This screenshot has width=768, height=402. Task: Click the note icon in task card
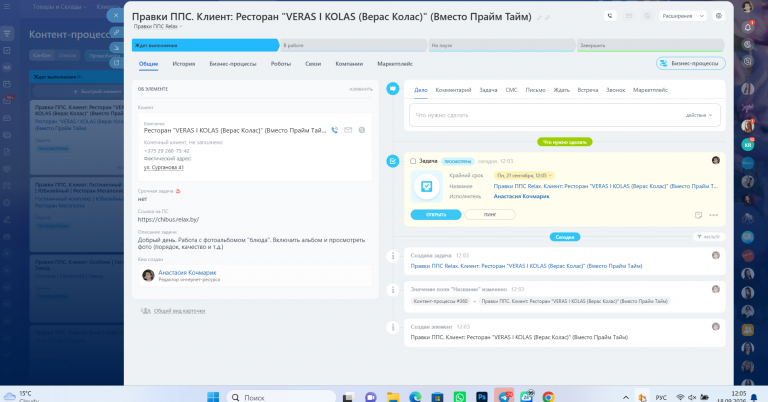tap(698, 215)
